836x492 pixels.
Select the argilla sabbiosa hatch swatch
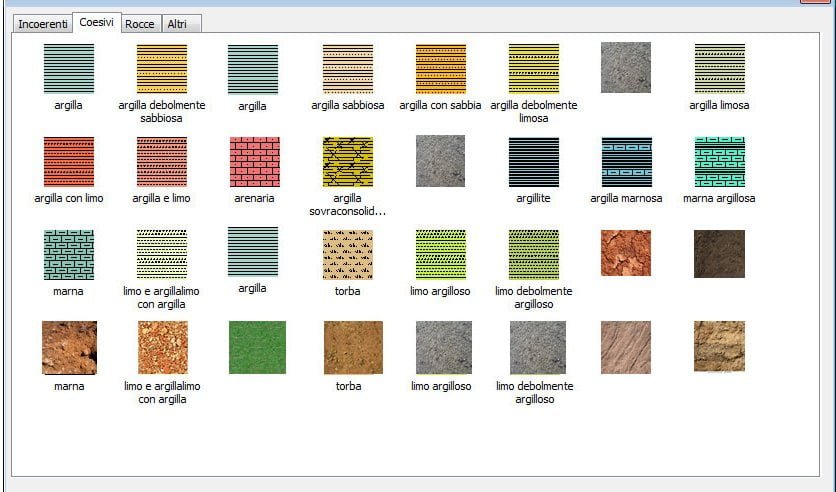[347, 69]
